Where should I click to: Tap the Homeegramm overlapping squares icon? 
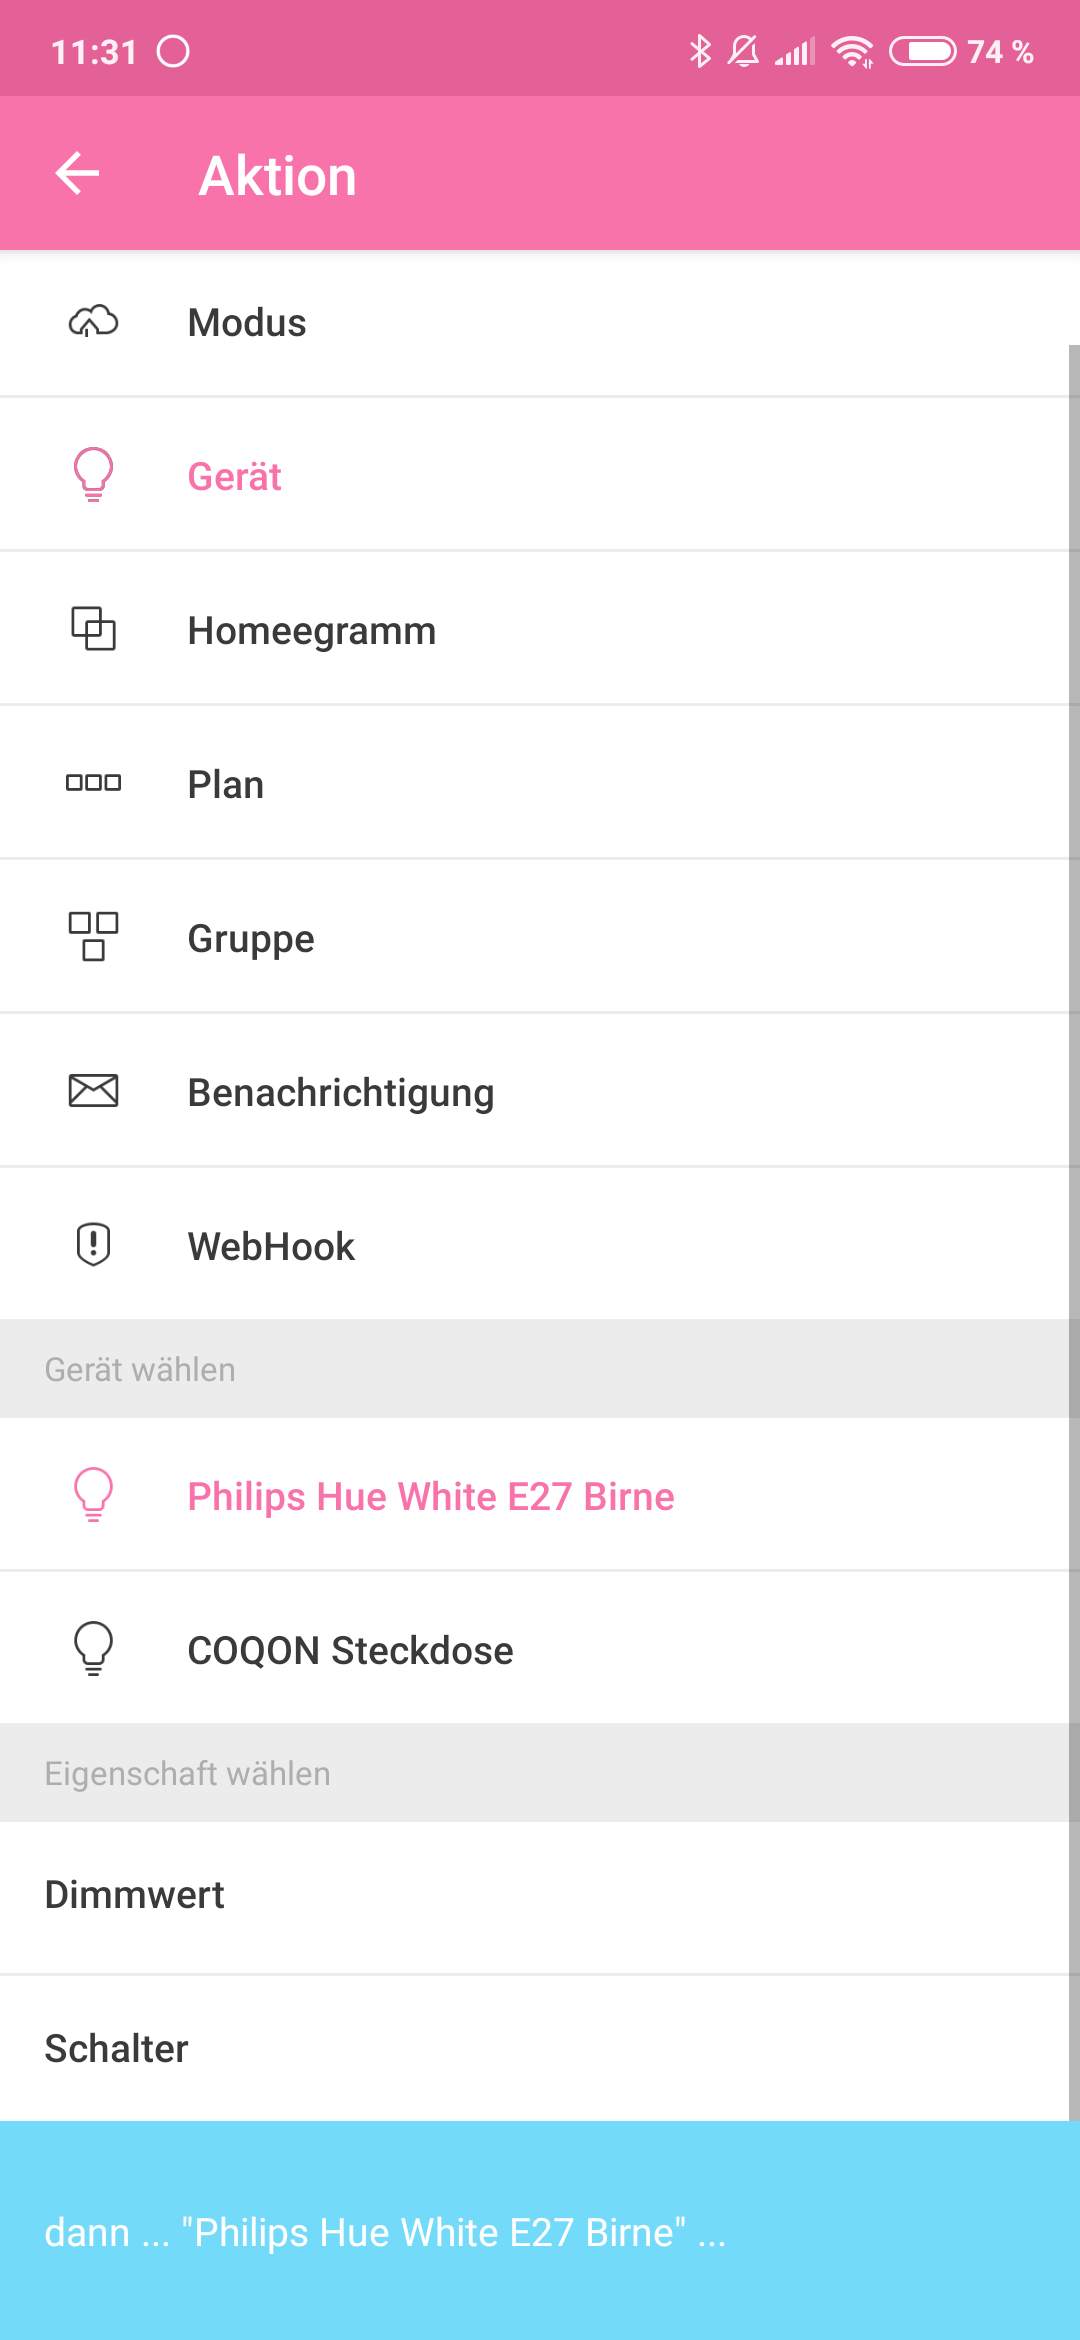pos(93,629)
